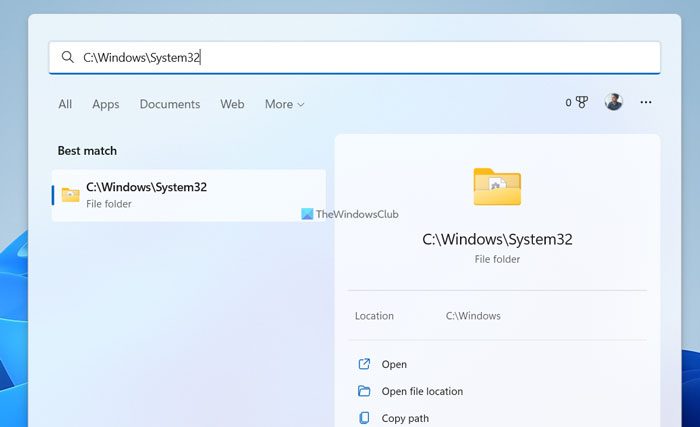Click the folder icon beside Open file location
The width and height of the screenshot is (700, 427).
pyautogui.click(x=364, y=392)
